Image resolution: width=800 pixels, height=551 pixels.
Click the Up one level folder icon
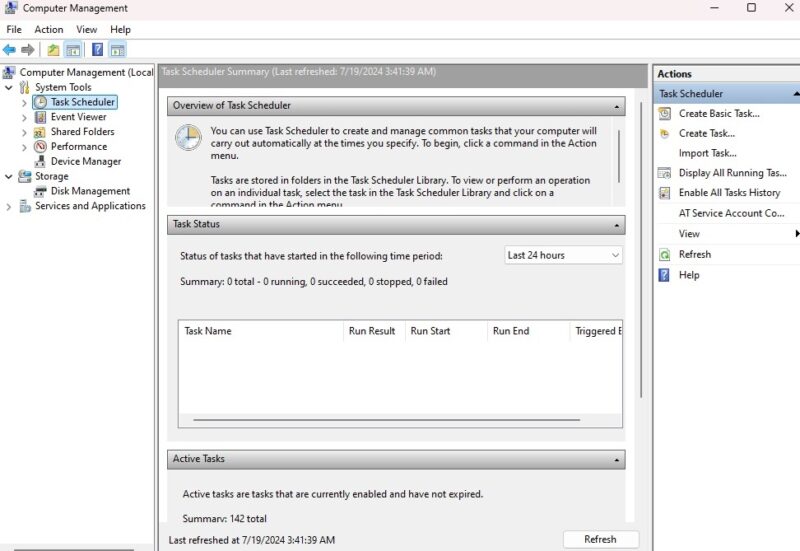pyautogui.click(x=53, y=49)
